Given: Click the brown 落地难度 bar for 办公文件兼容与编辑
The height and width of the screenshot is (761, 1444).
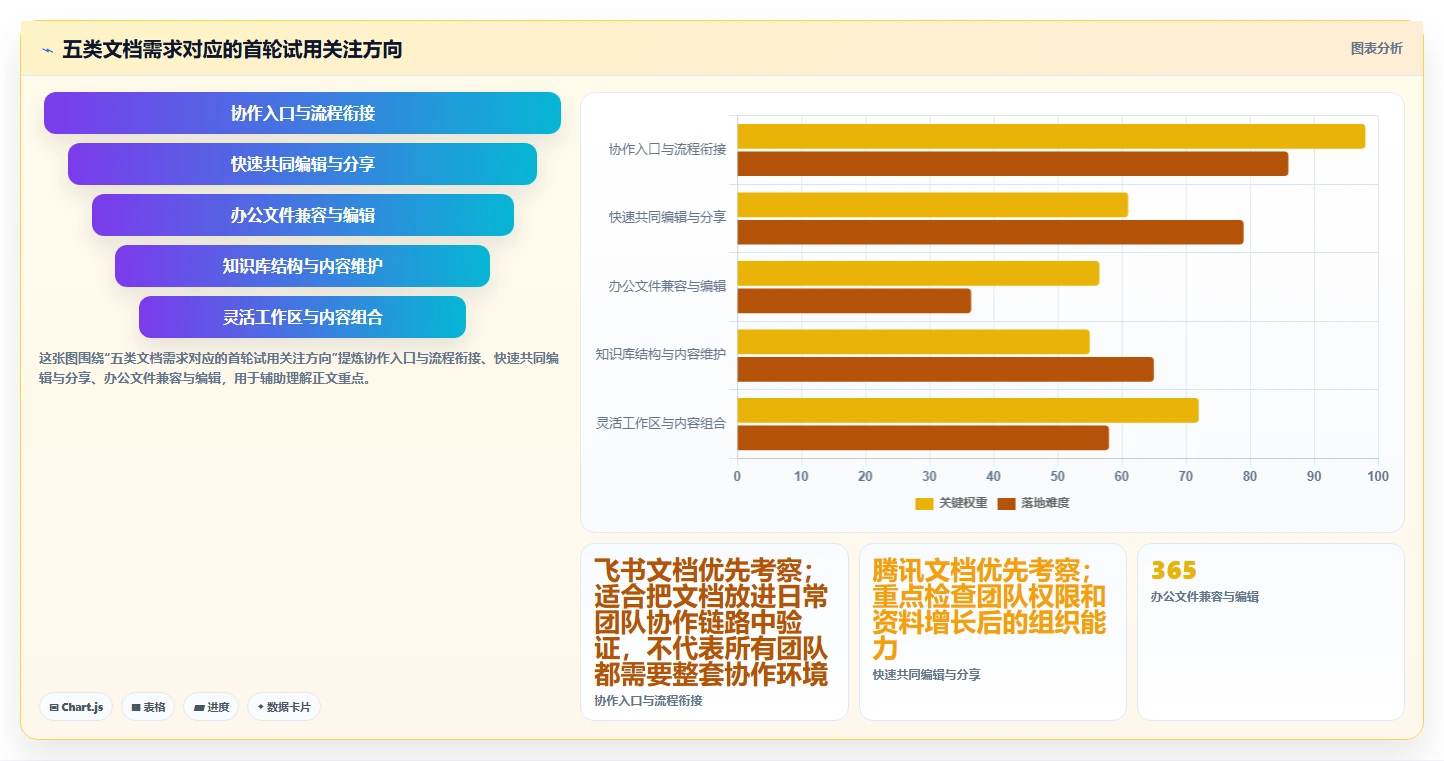Looking at the screenshot, I should click(854, 301).
